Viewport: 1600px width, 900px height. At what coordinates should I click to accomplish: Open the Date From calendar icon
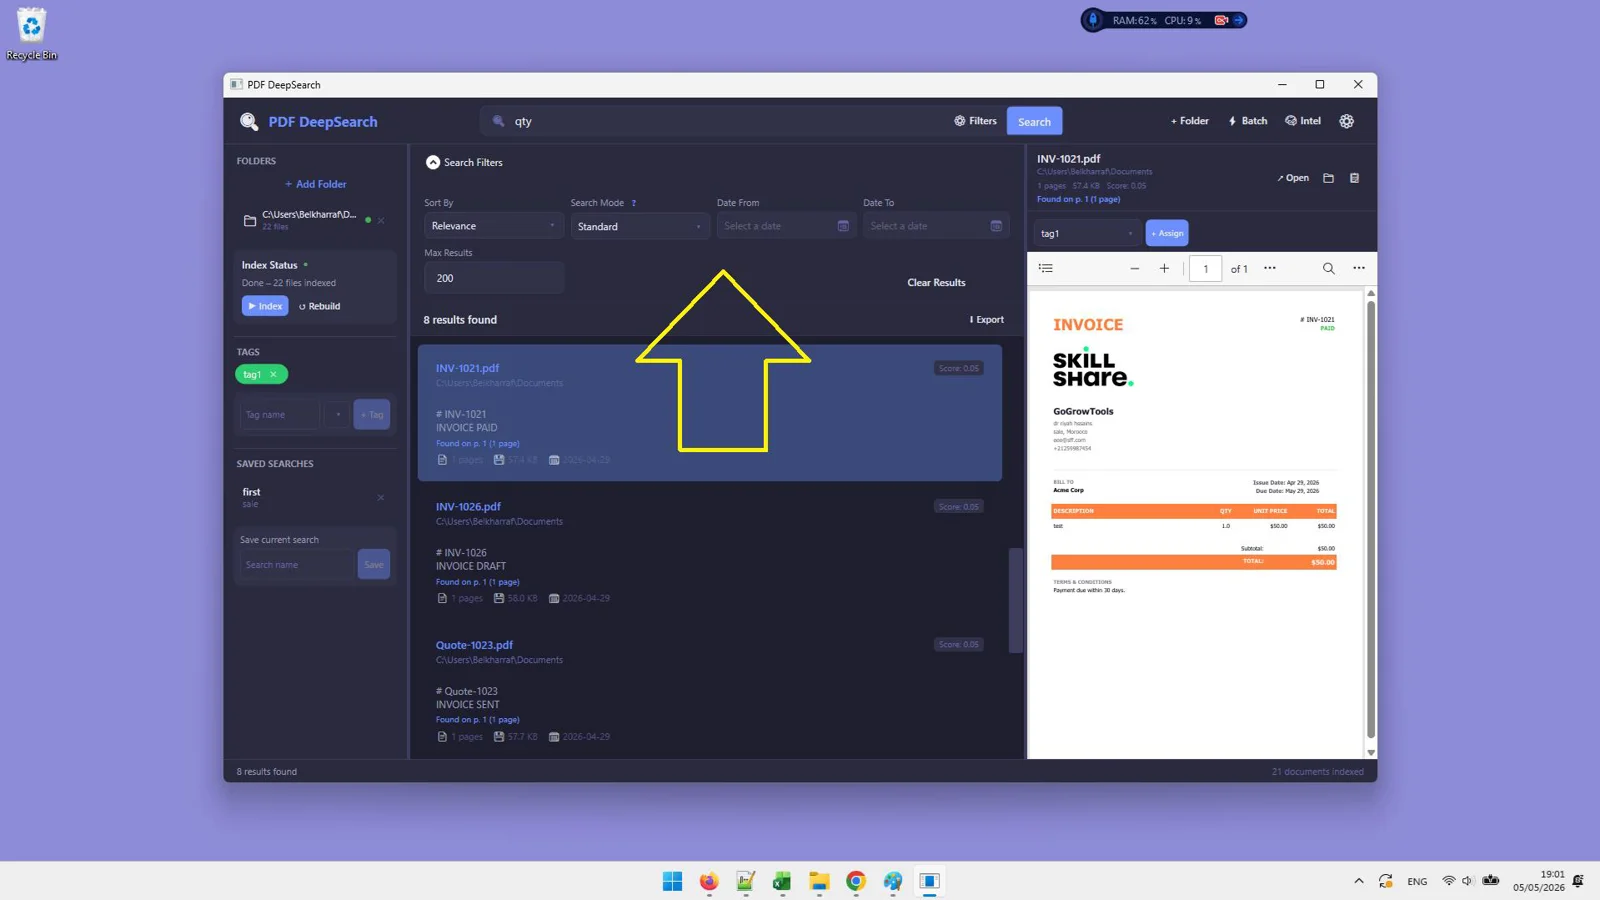click(x=843, y=226)
